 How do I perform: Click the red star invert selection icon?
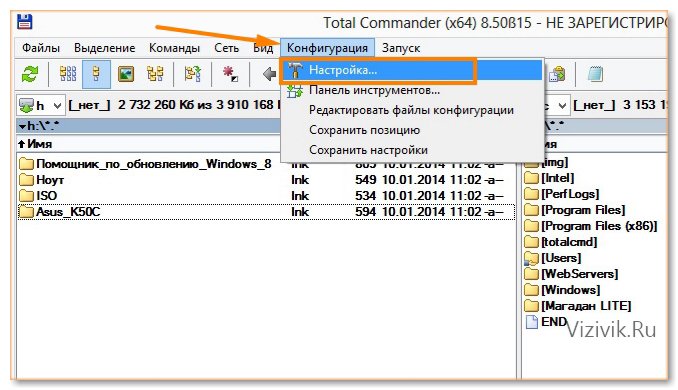(x=230, y=74)
